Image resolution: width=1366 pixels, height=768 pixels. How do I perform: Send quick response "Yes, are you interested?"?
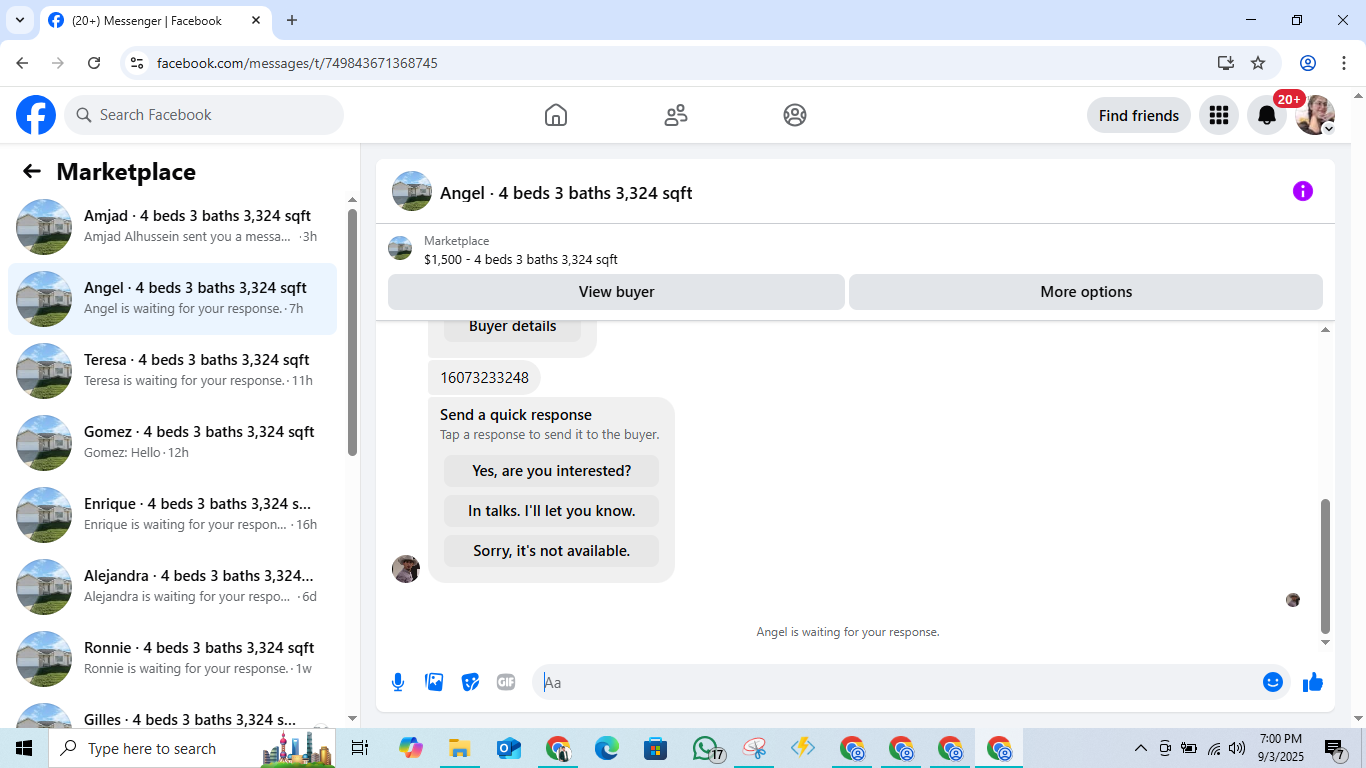552,471
